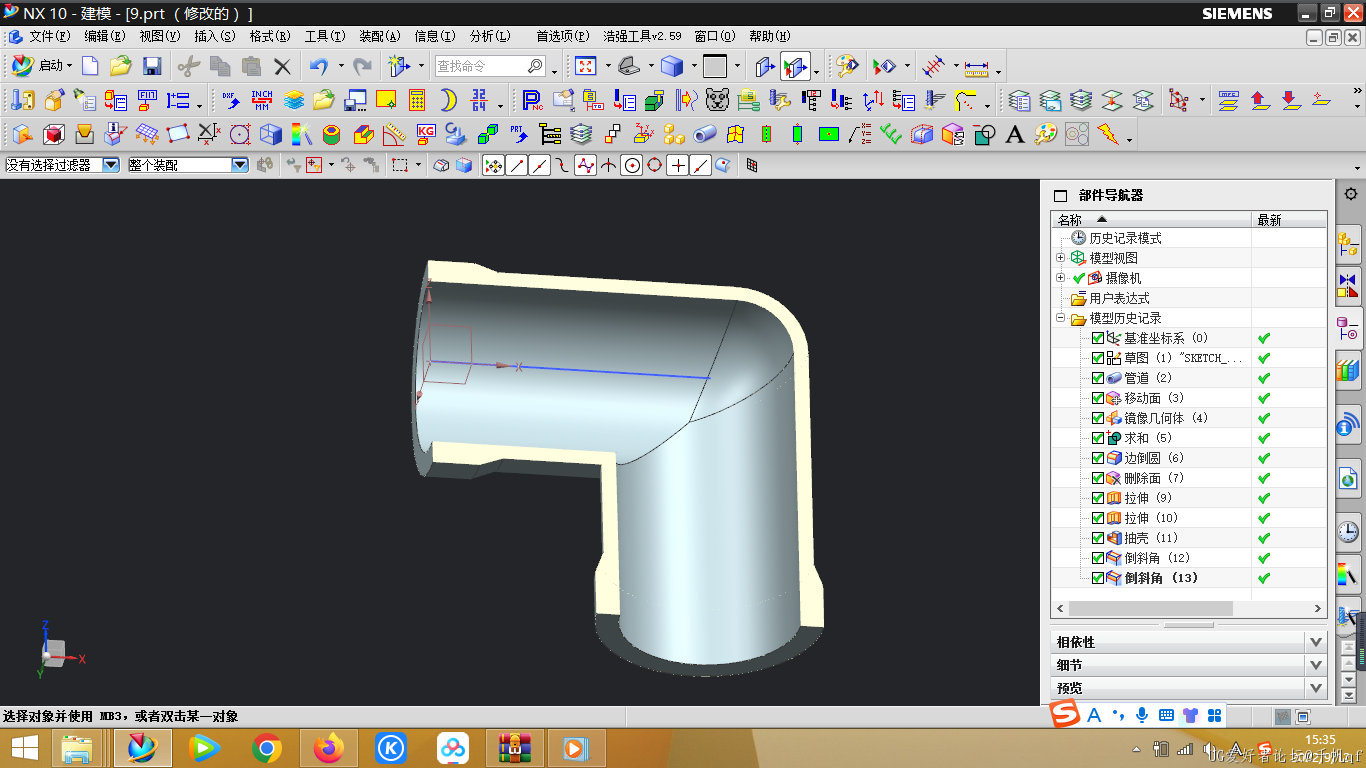Open the Undo history dropdown arrow
The height and width of the screenshot is (768, 1366).
point(341,67)
